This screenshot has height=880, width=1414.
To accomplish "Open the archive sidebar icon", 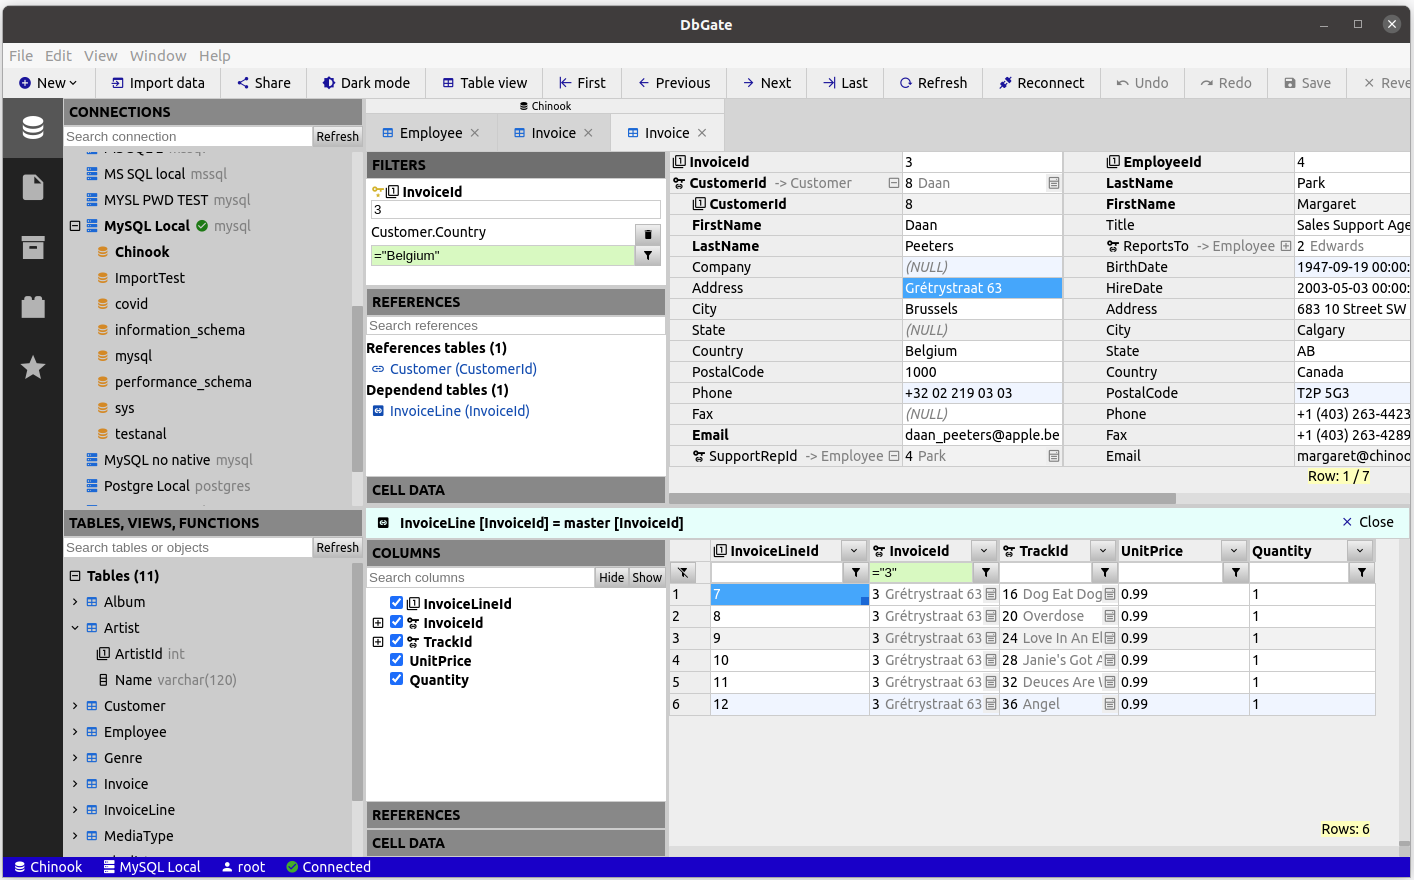I will point(33,248).
